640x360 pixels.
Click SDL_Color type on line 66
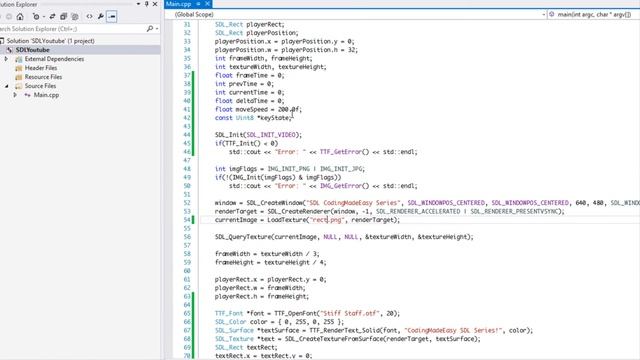click(231, 322)
